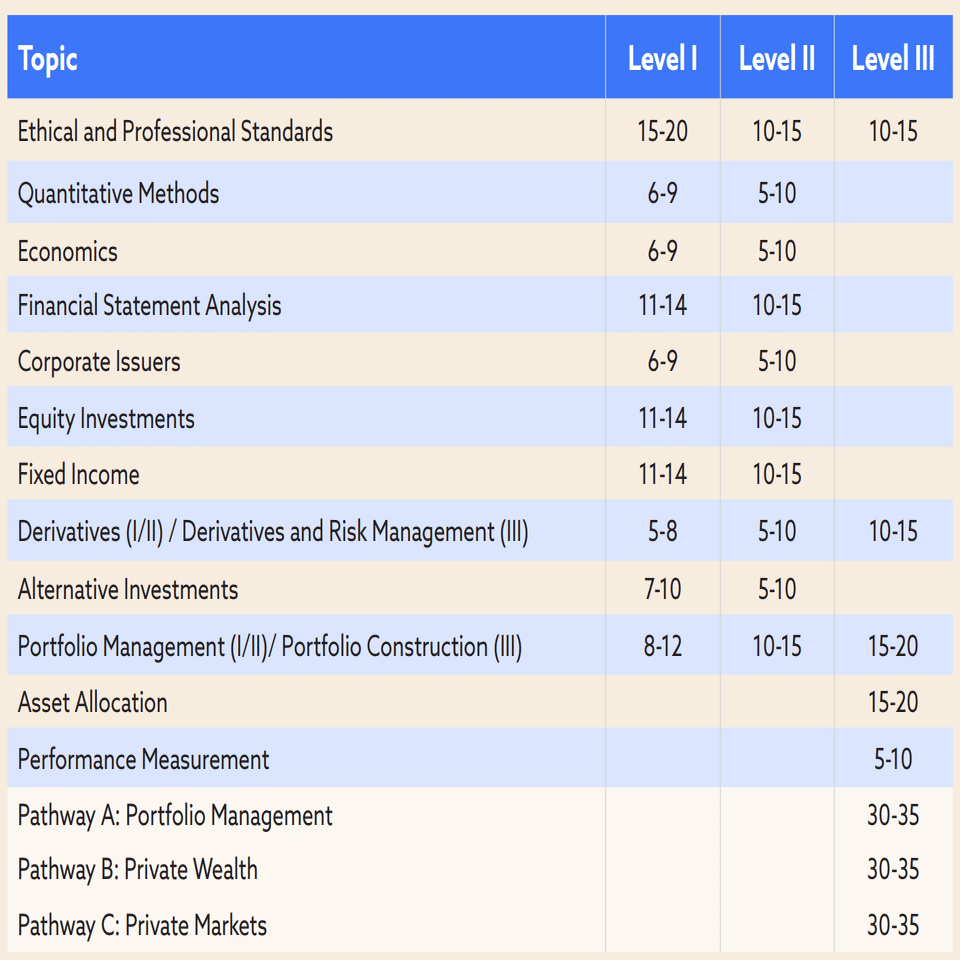Click the Economics row
Screen dimensions: 960x960
[66, 250]
